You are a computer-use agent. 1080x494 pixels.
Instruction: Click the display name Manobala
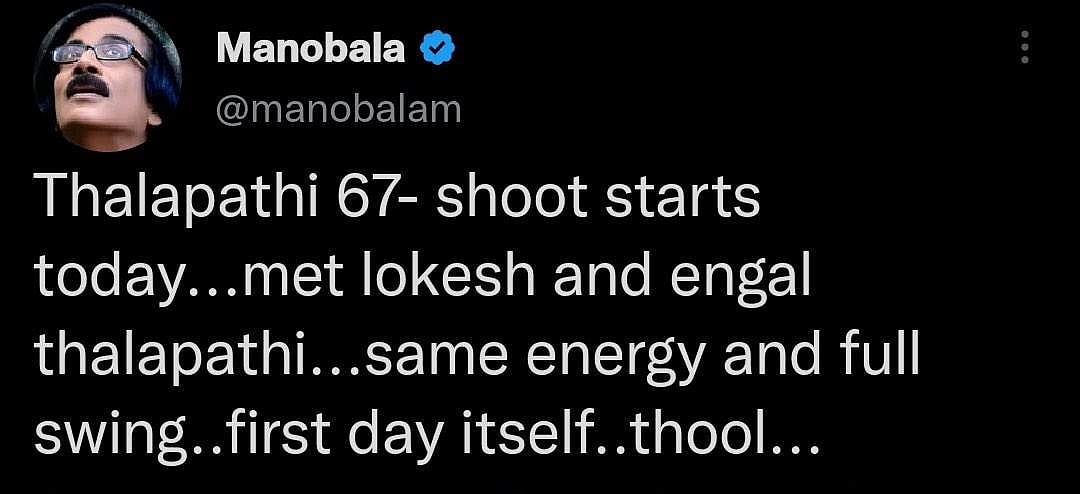[x=311, y=49]
